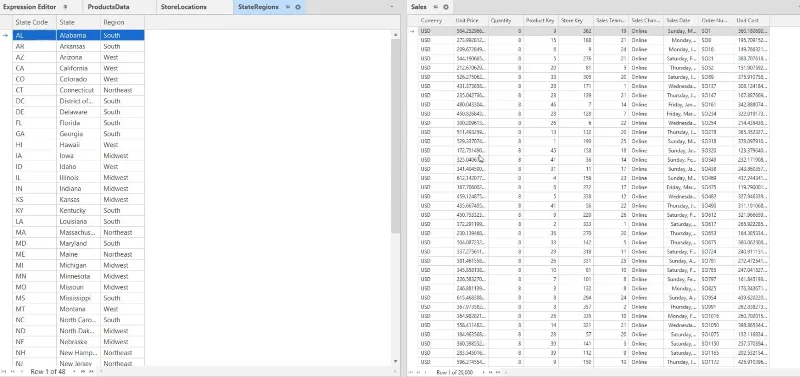800x377 pixels.
Task: Click the Massachusetts cell
Action: pos(78,233)
